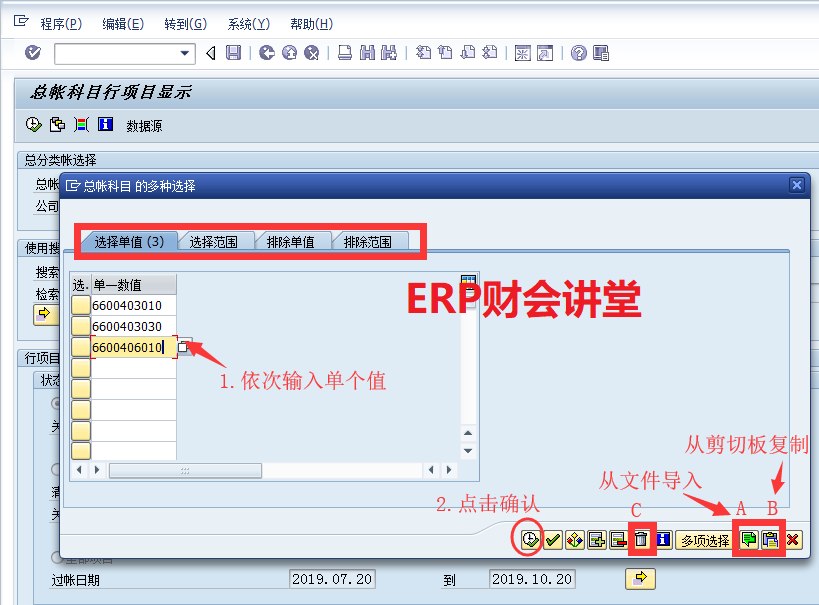Click the yellow arrow button under 检索

[45, 315]
